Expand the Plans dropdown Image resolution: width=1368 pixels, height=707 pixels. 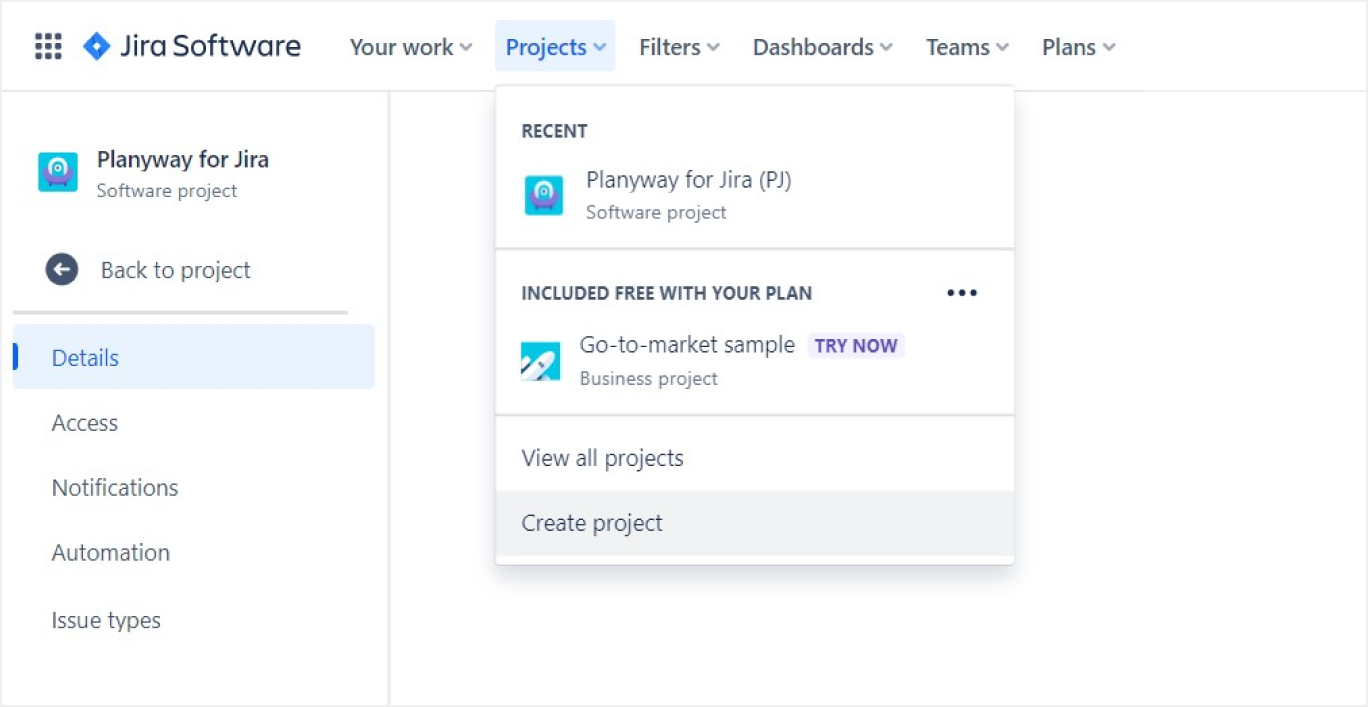click(x=1078, y=47)
